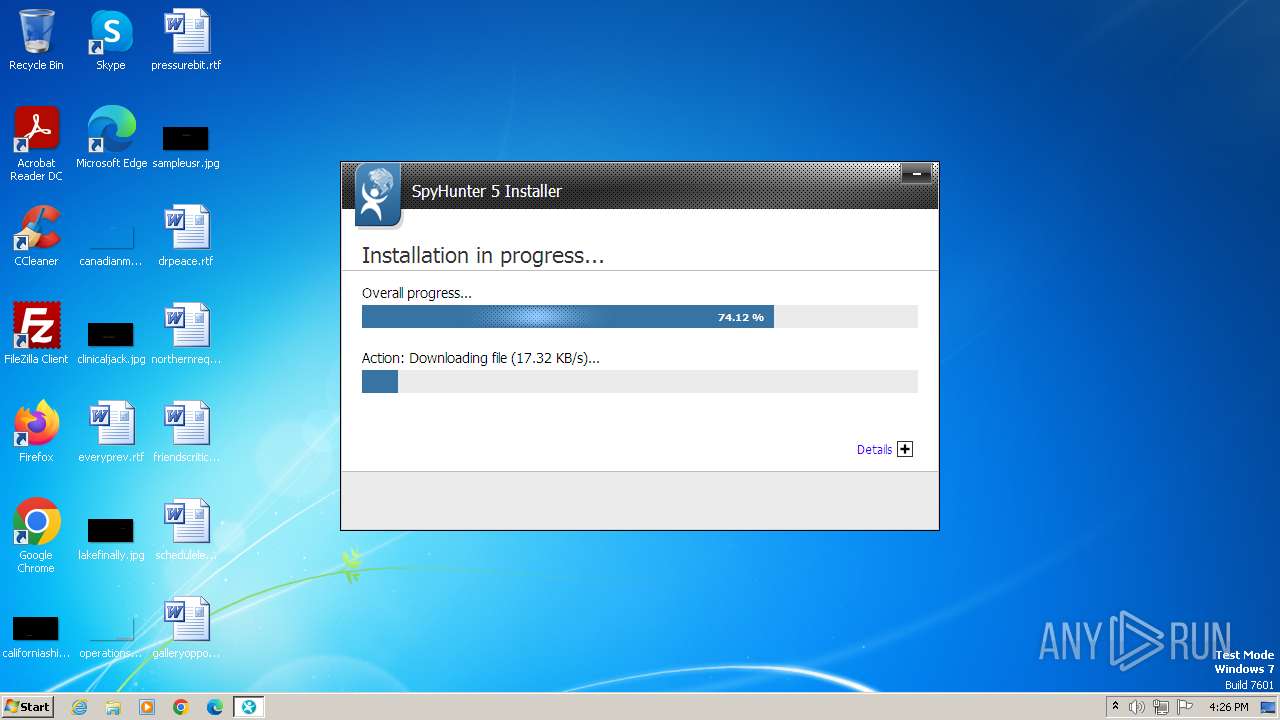Select 'Installation in progress...' heading text
1280x720 pixels.
(483, 256)
